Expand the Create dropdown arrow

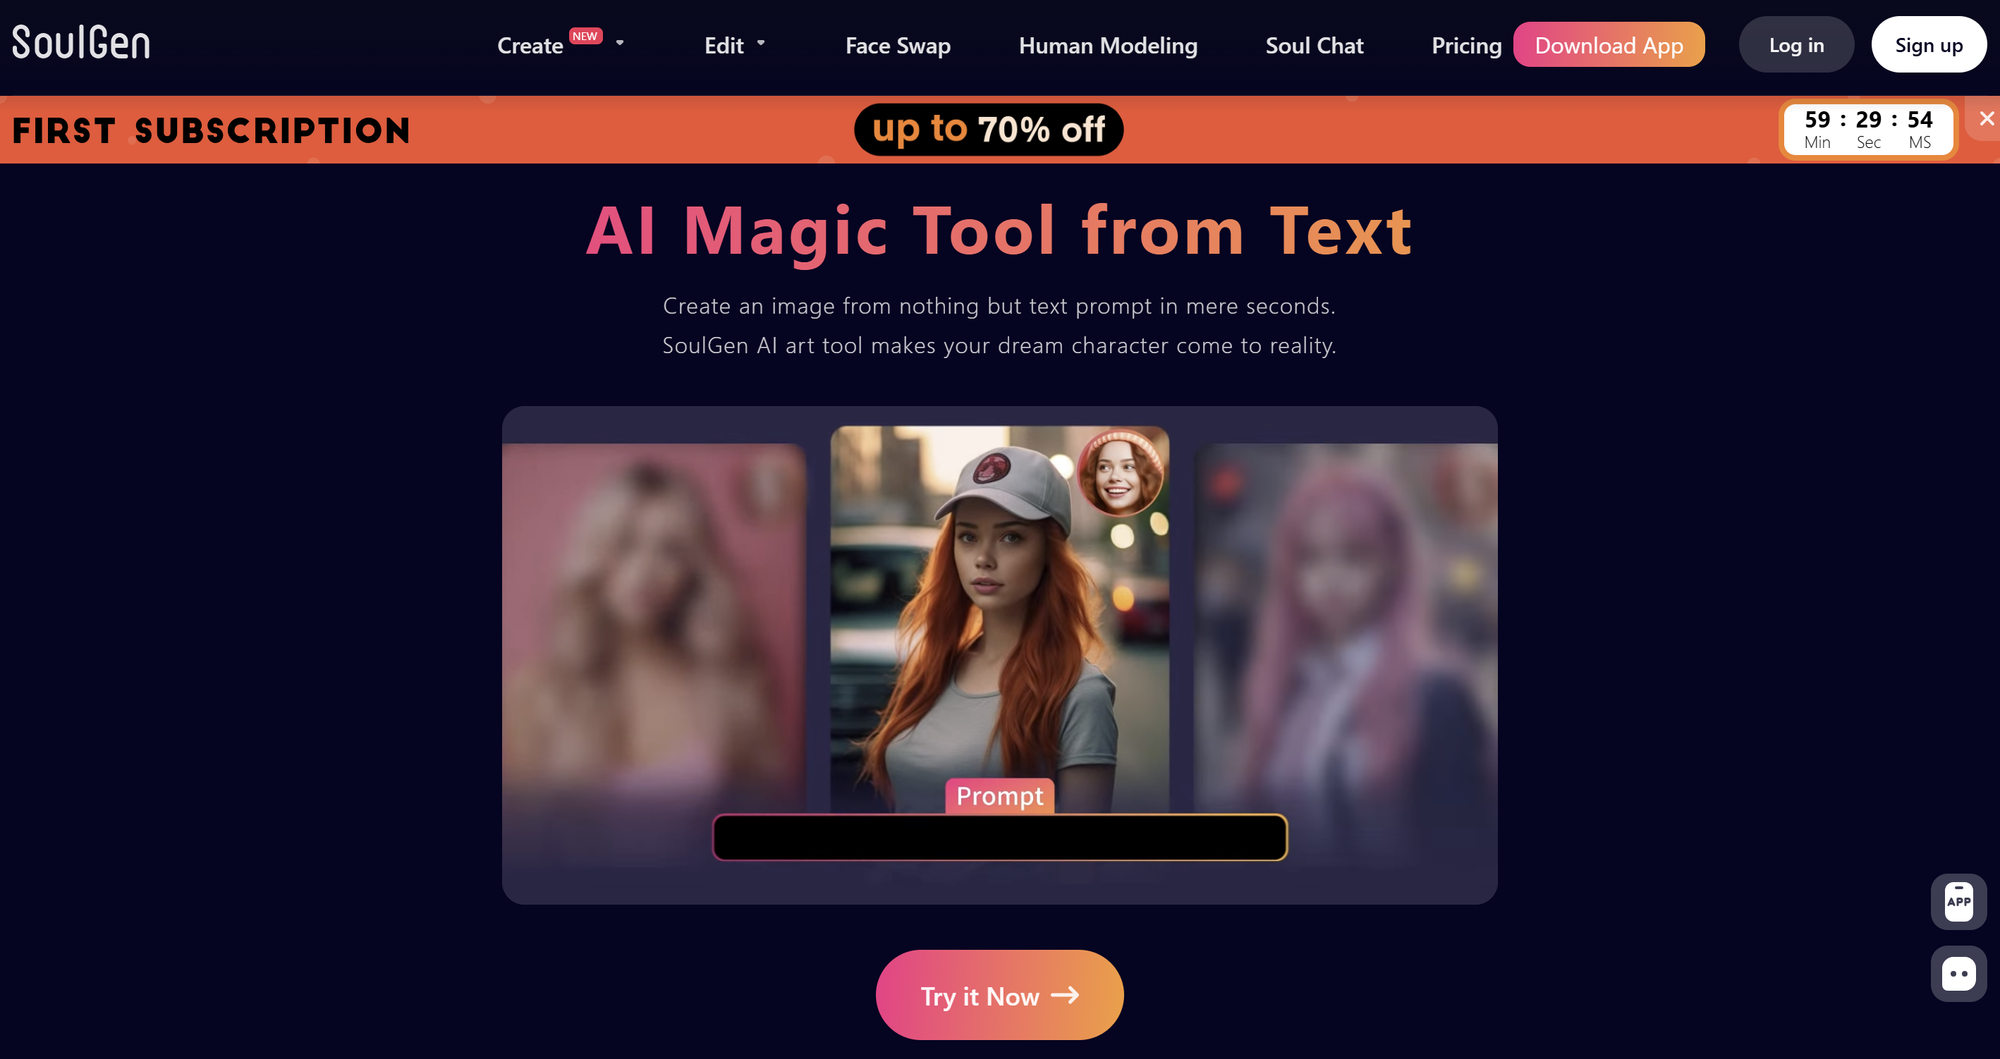click(620, 43)
